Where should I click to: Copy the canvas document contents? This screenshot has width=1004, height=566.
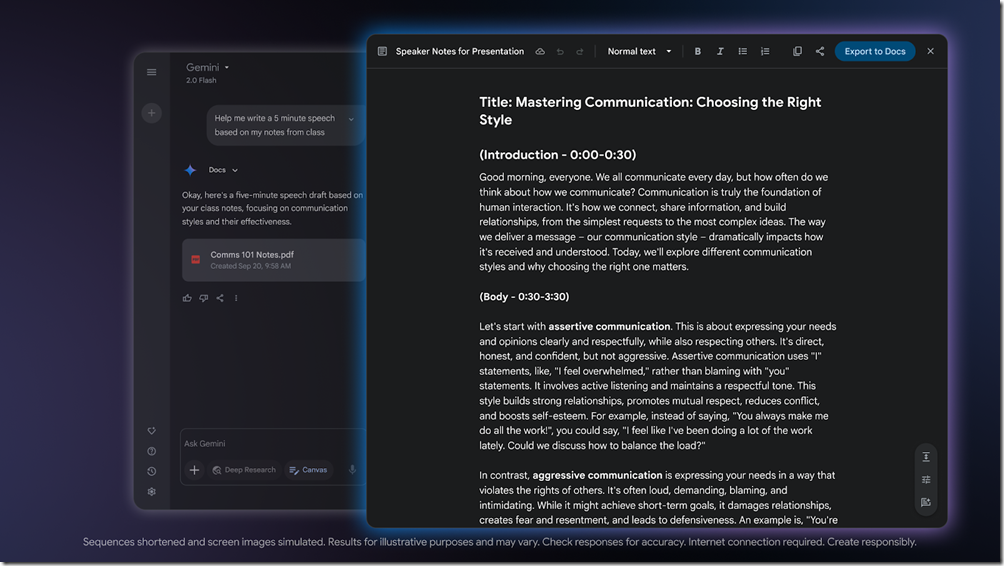(x=797, y=51)
